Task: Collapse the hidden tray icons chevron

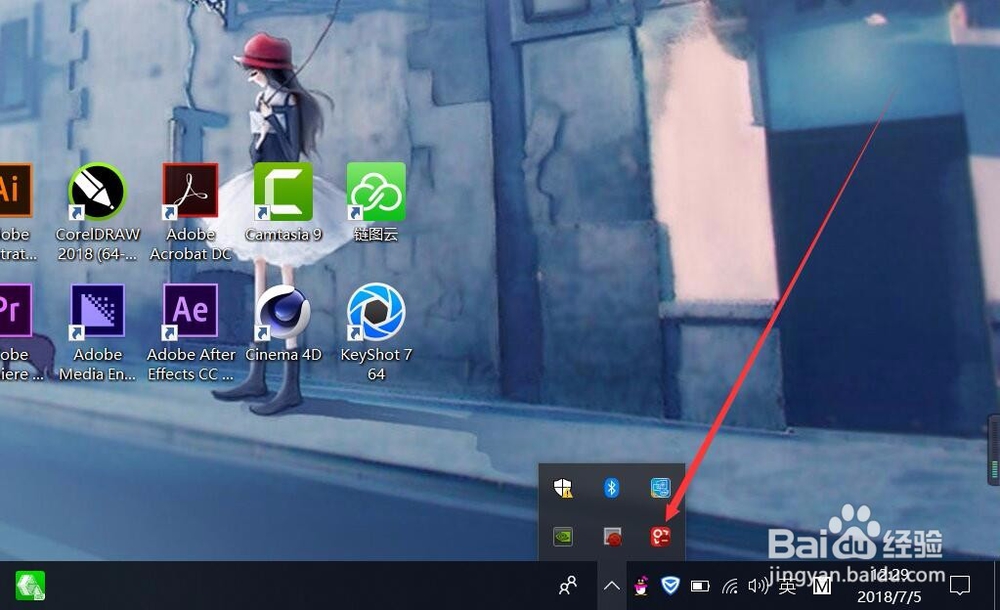Action: [x=612, y=586]
